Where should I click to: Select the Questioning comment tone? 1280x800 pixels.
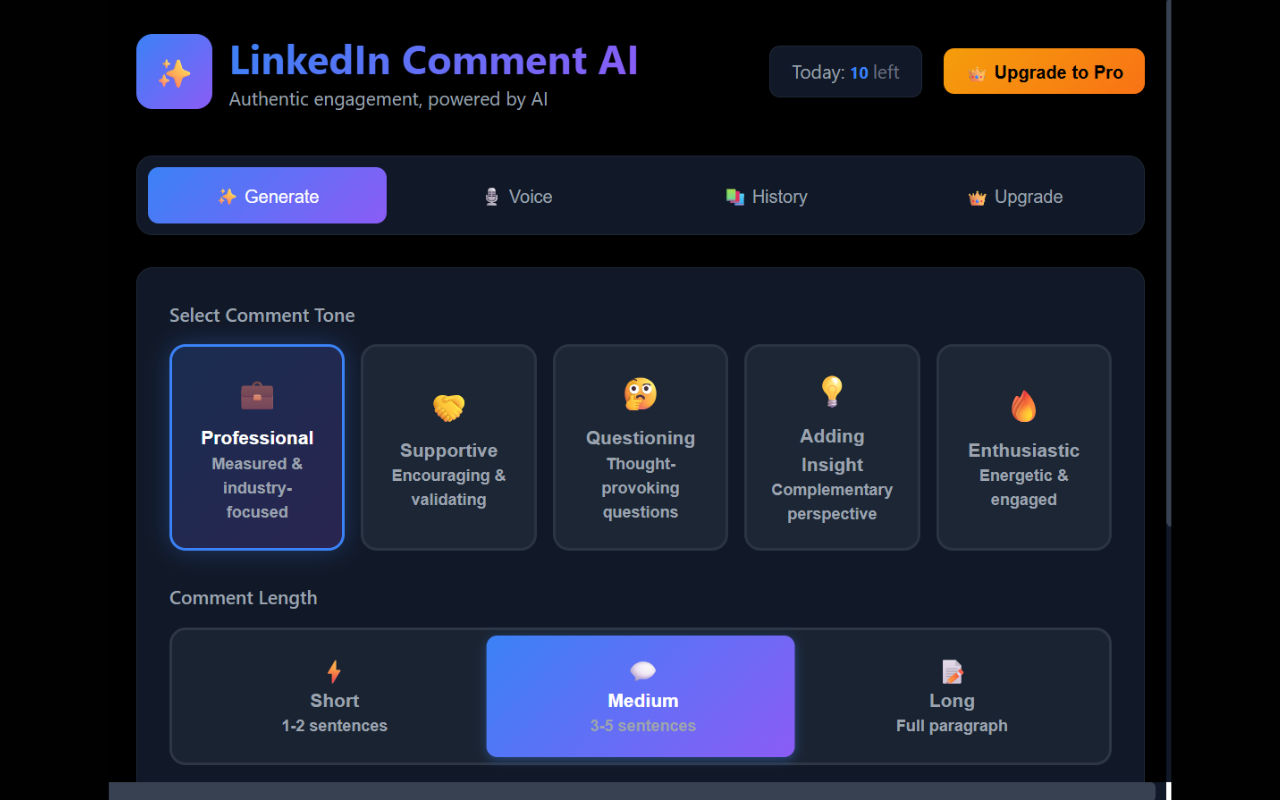click(640, 447)
